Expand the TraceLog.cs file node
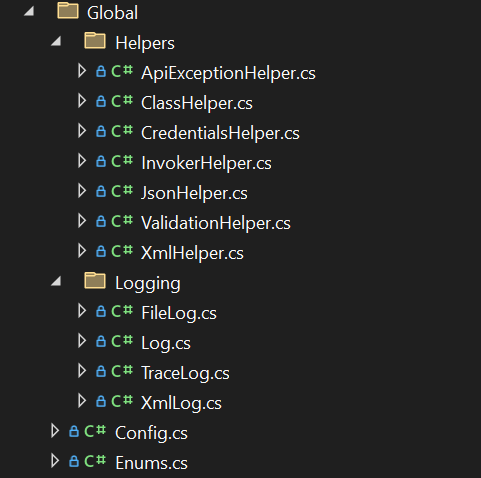This screenshot has width=481, height=478. click(x=82, y=371)
